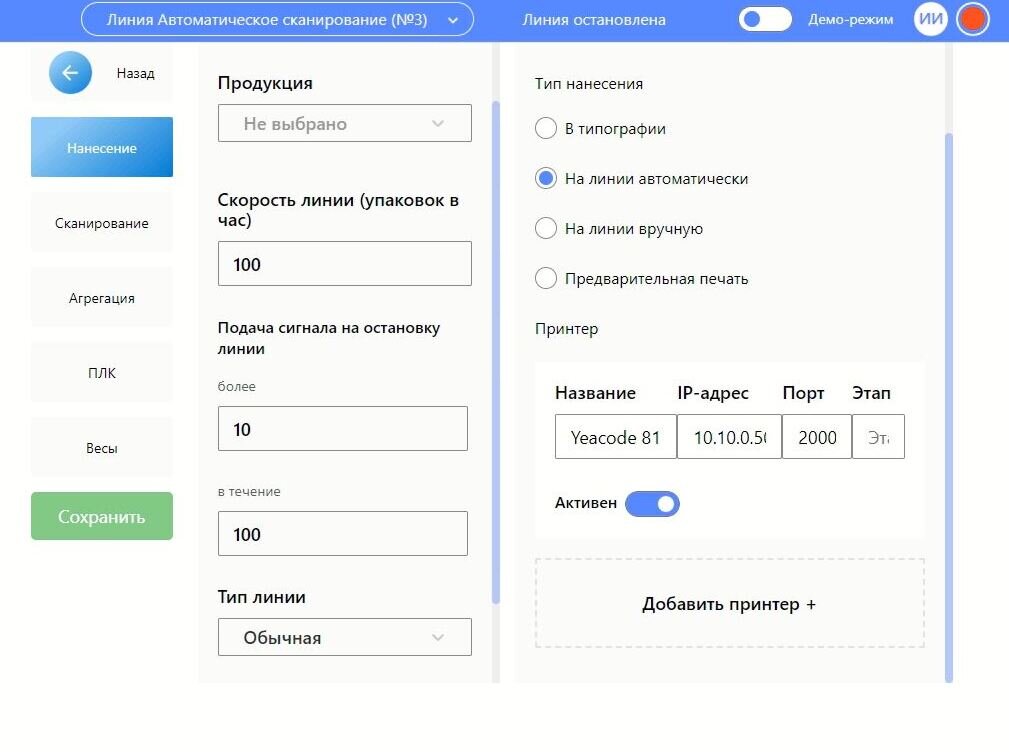Toggle the Демо-режим switch
The image size is (1009, 752).
764,19
